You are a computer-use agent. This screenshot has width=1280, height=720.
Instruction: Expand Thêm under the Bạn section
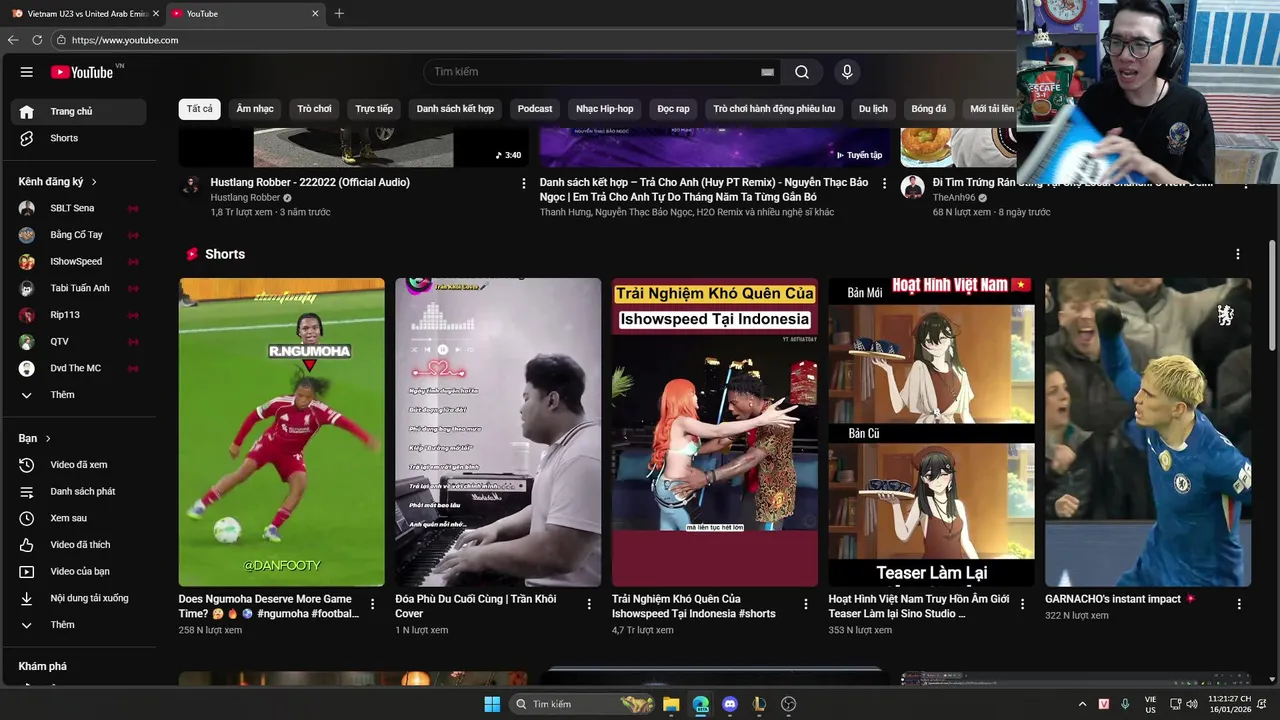(78, 625)
